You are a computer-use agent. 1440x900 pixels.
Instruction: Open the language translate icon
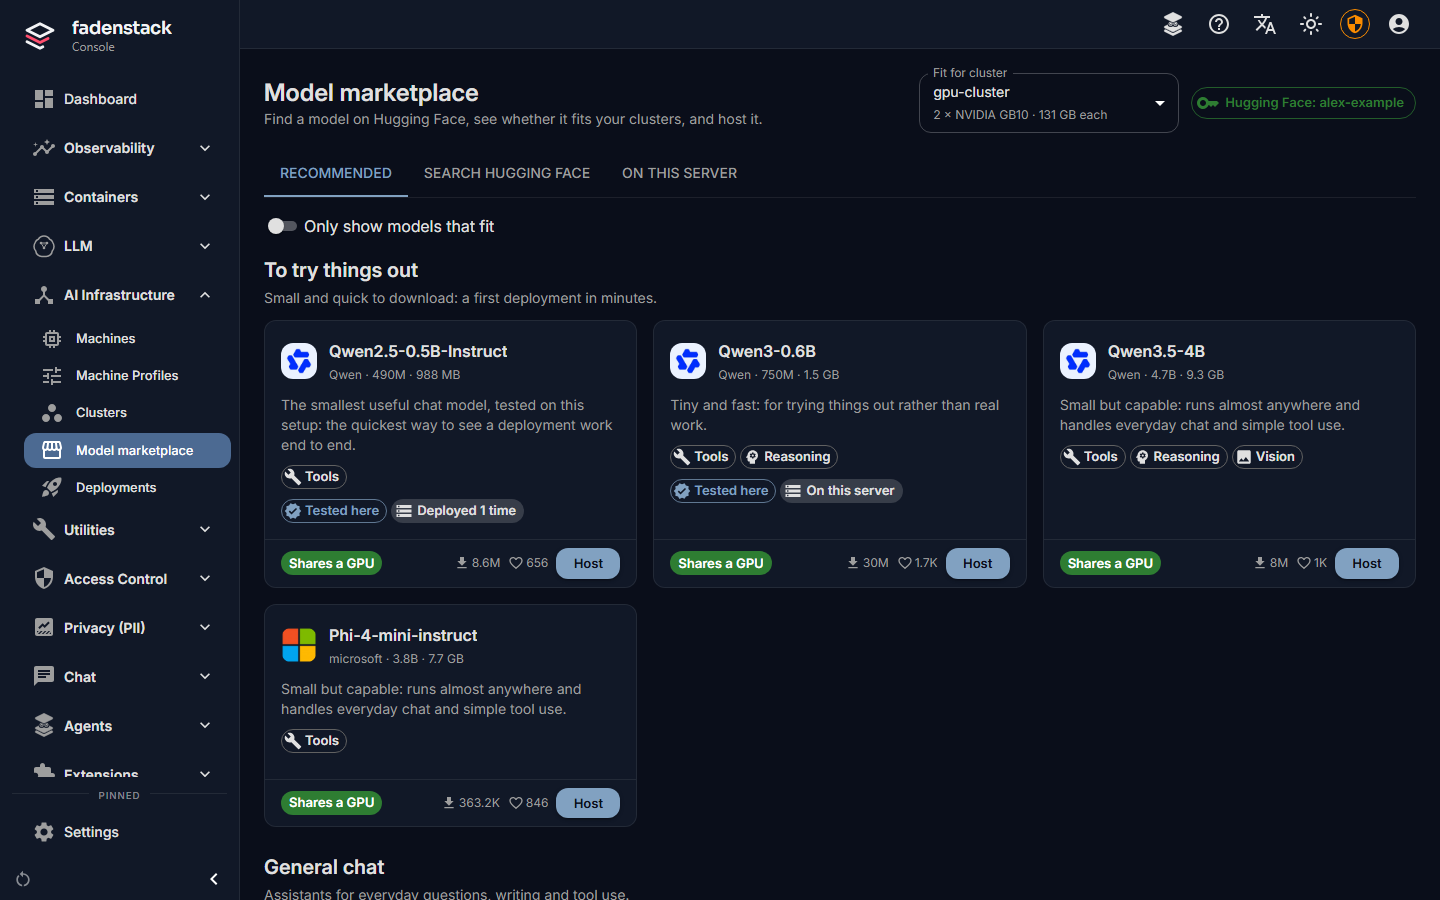point(1265,24)
